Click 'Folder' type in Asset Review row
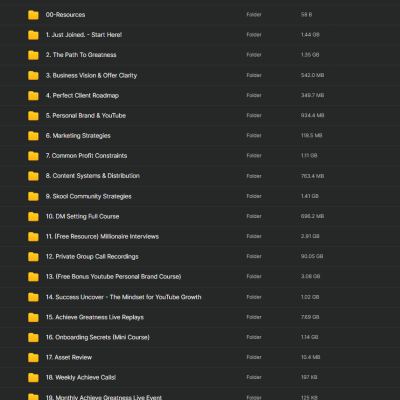Image resolution: width=400 pixels, height=400 pixels. click(254, 357)
